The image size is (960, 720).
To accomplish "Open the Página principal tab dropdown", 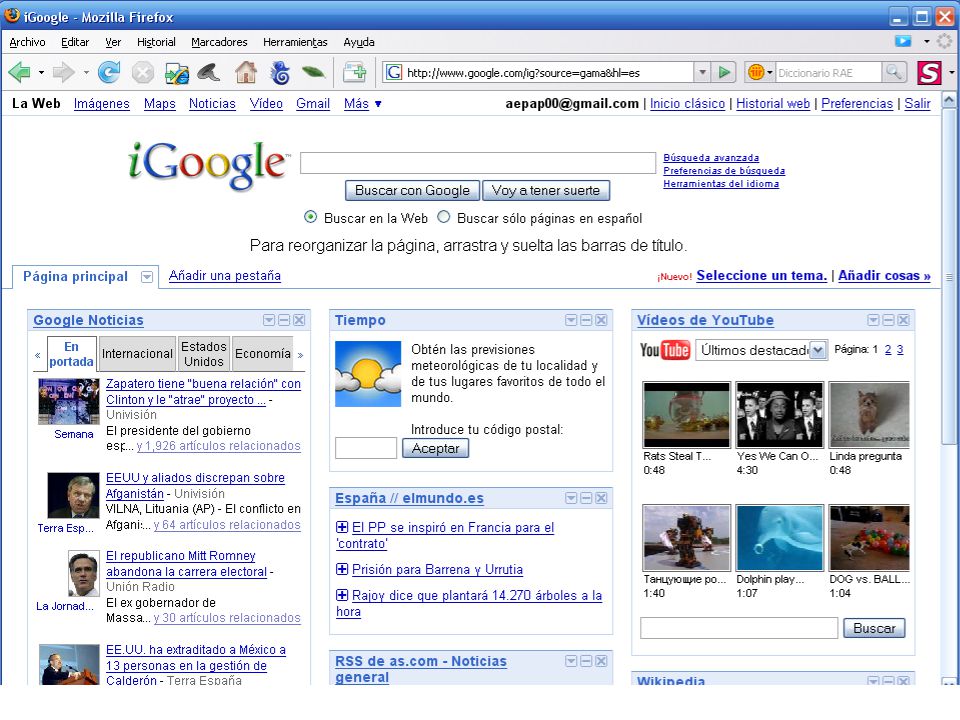I will click(x=146, y=277).
